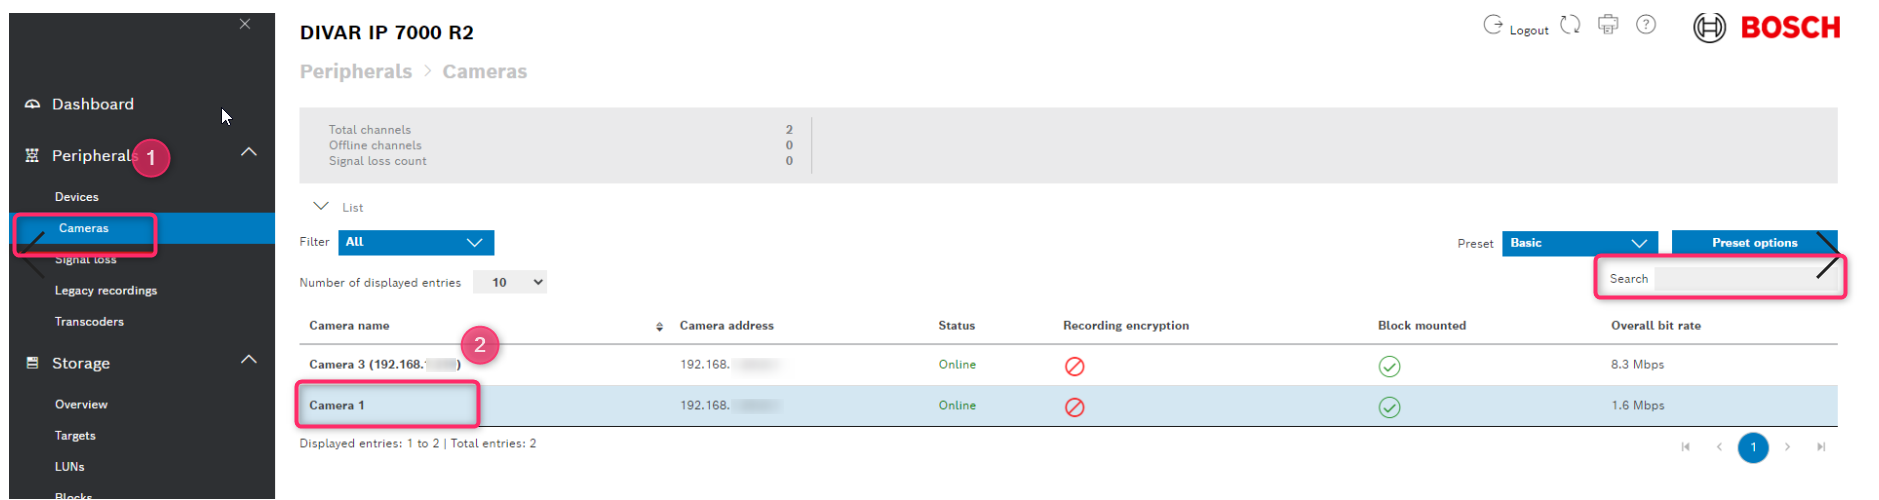Viewport: 1879px width, 500px height.
Task: Click the Search input field
Action: point(1745,279)
